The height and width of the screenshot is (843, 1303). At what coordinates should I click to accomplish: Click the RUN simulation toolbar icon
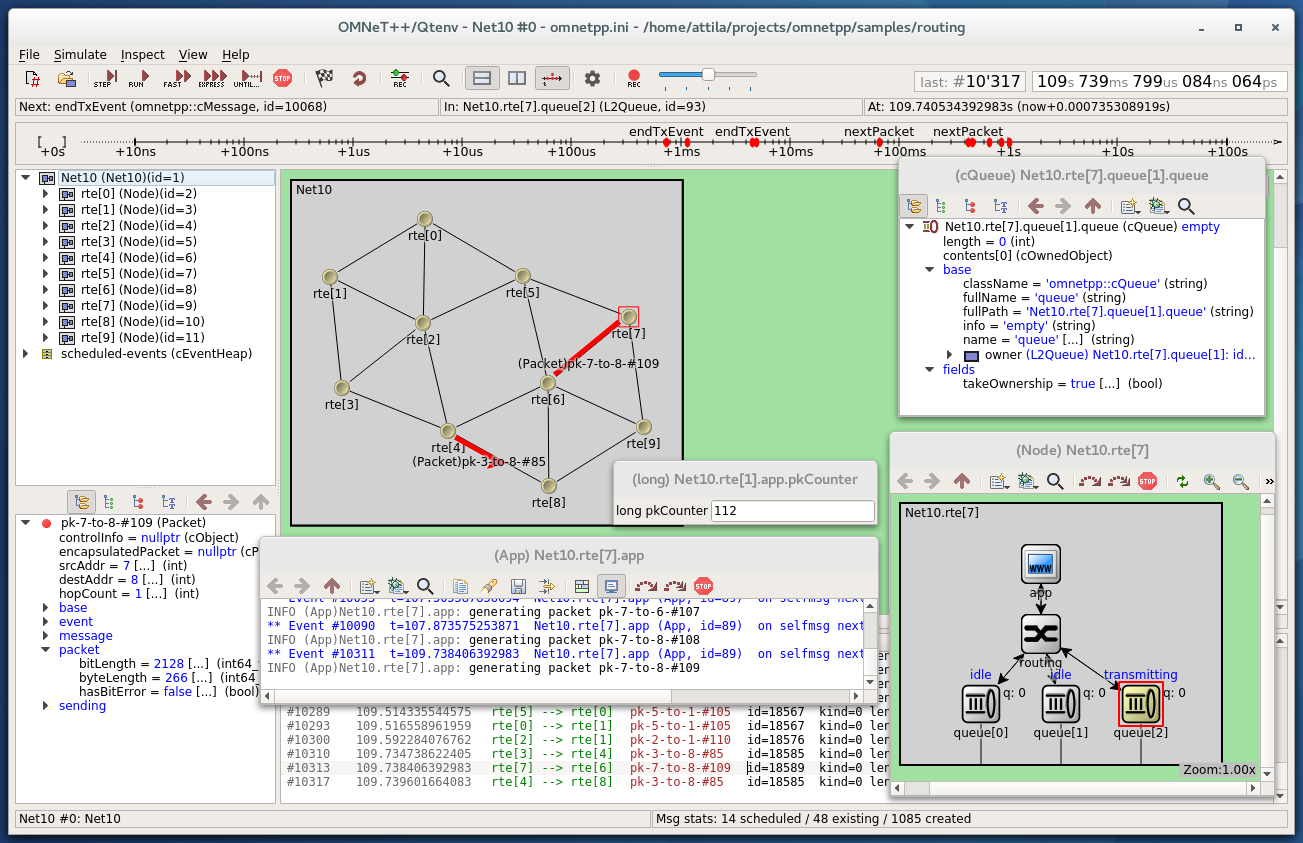(x=139, y=78)
